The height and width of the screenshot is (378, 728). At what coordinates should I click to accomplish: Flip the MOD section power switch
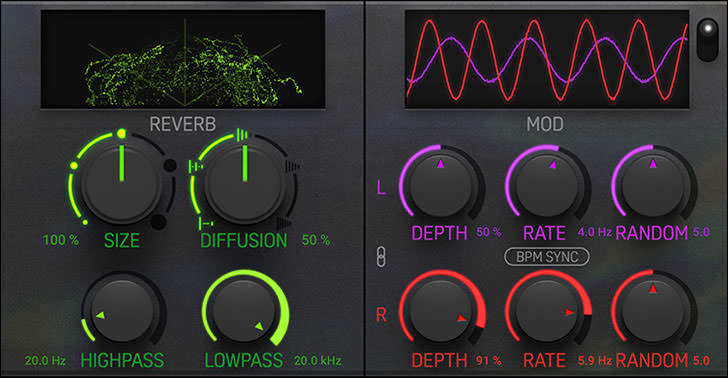point(708,40)
